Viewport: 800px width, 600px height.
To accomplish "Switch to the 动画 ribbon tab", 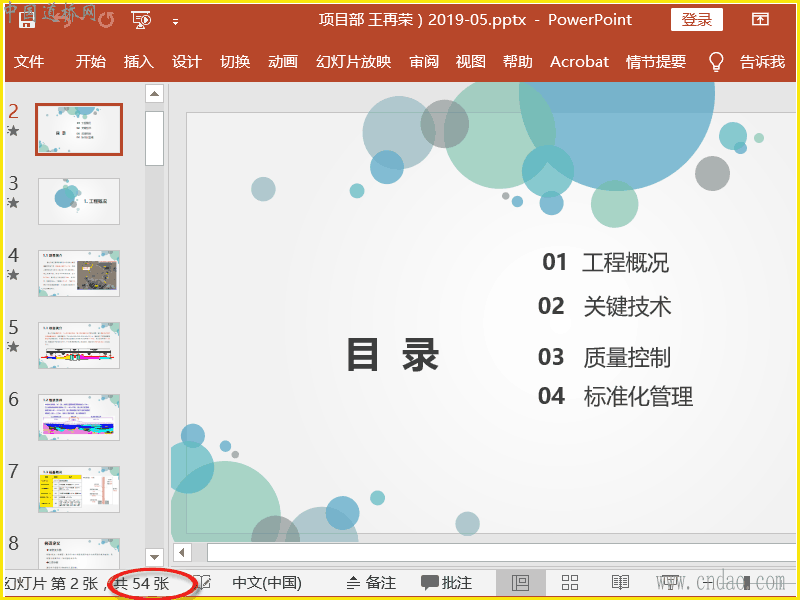I will (283, 62).
